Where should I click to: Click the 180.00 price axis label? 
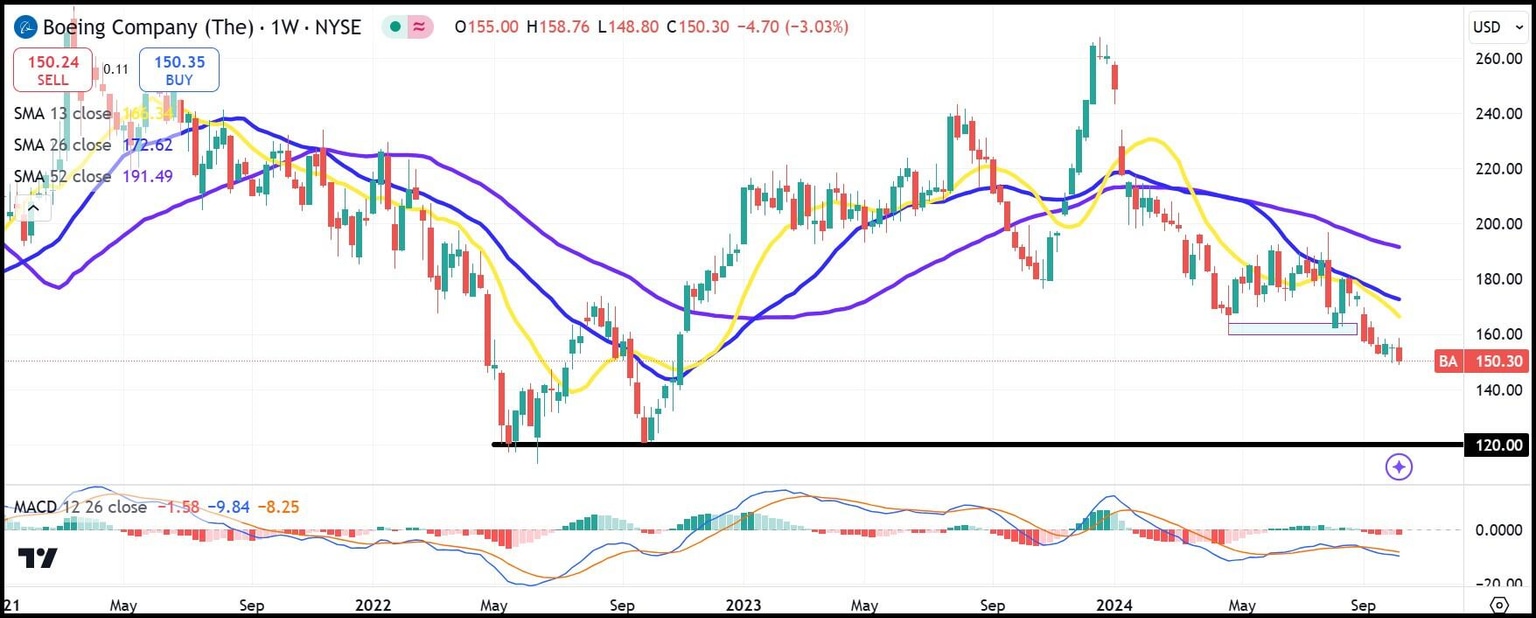tap(1497, 279)
